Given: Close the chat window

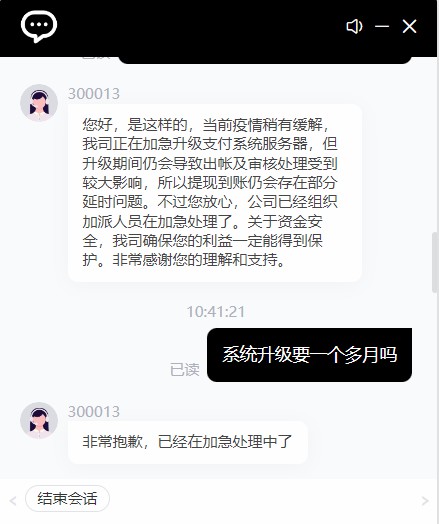Looking at the screenshot, I should (409, 26).
